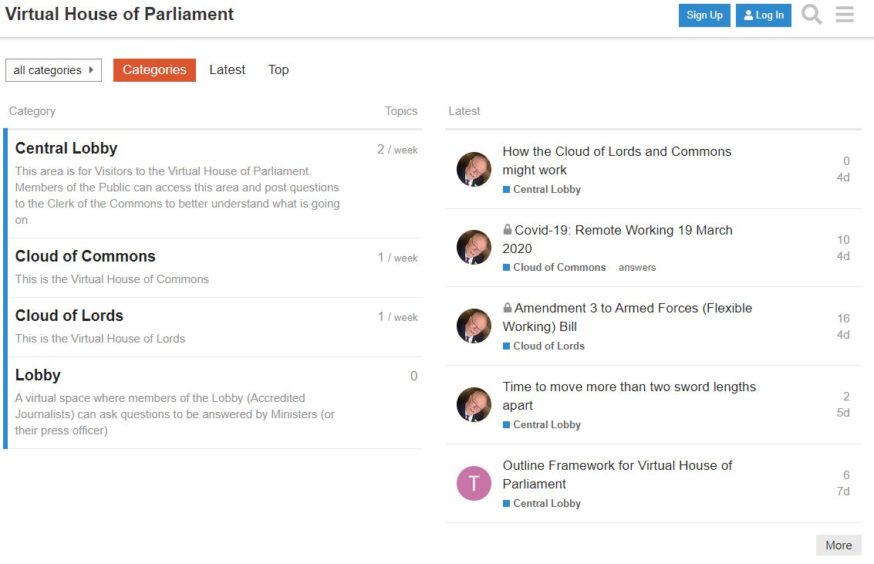Screen dimensions: 874x564
Task: Click the Log In button
Action: [764, 16]
